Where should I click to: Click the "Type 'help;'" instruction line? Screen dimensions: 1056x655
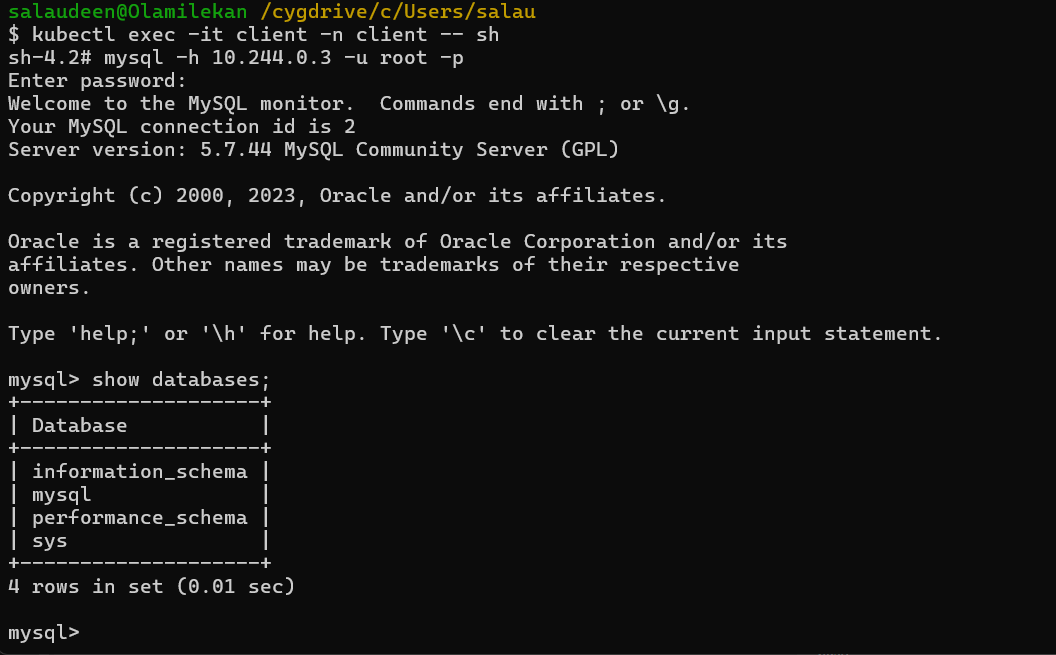click(x=474, y=333)
